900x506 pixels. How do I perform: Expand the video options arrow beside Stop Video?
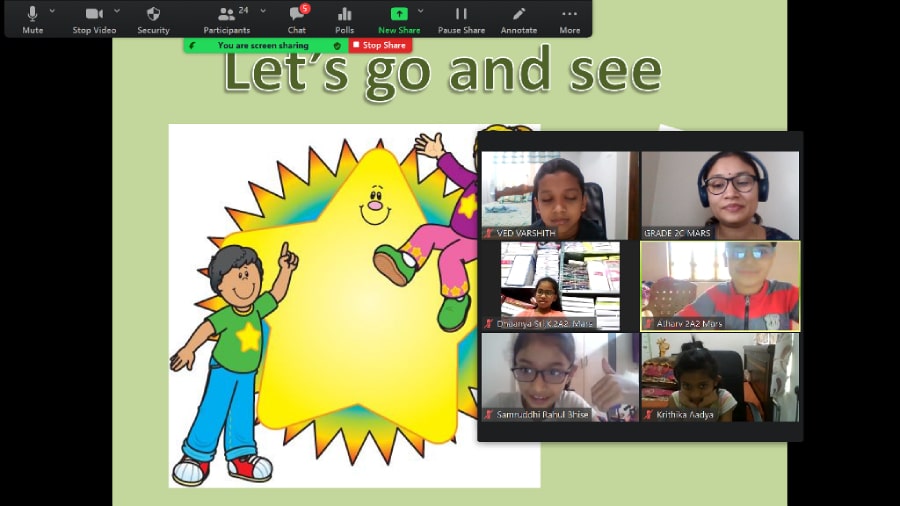117,11
